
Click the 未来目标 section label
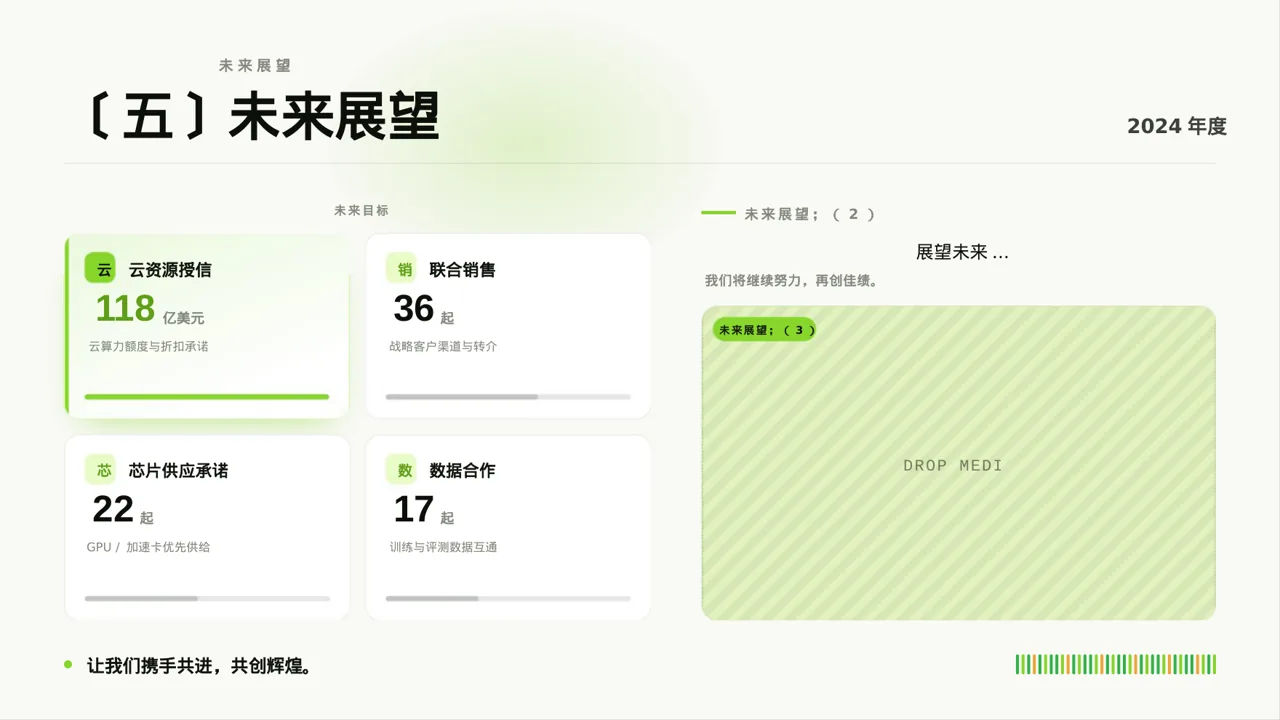point(361,211)
